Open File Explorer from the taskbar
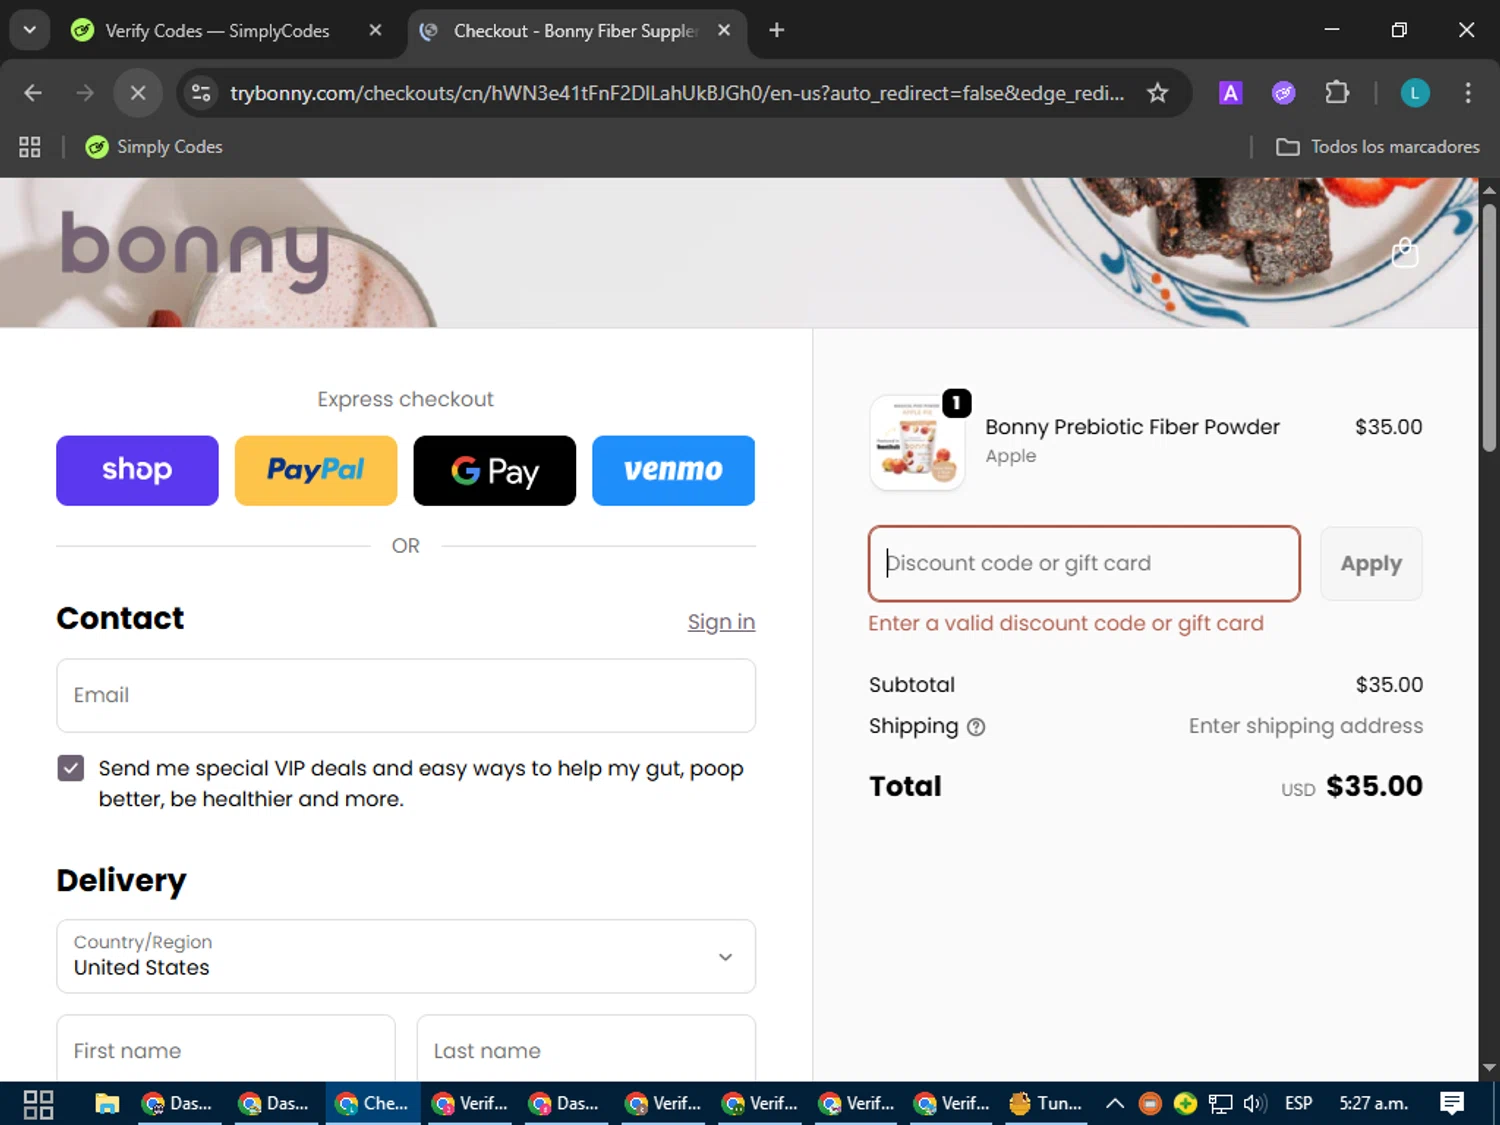1500x1125 pixels. pos(107,1104)
